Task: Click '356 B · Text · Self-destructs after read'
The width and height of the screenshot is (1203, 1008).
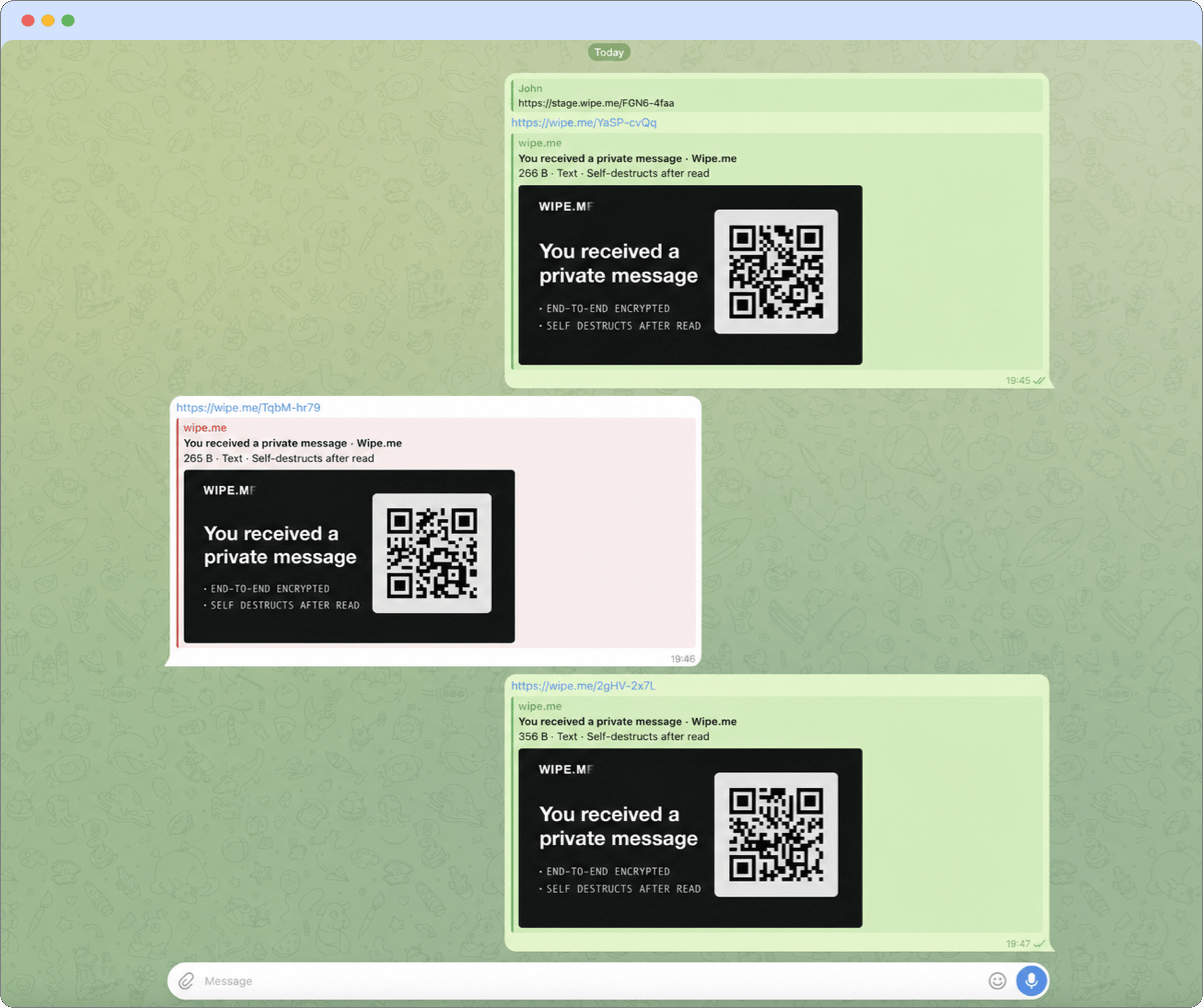Action: [x=614, y=736]
